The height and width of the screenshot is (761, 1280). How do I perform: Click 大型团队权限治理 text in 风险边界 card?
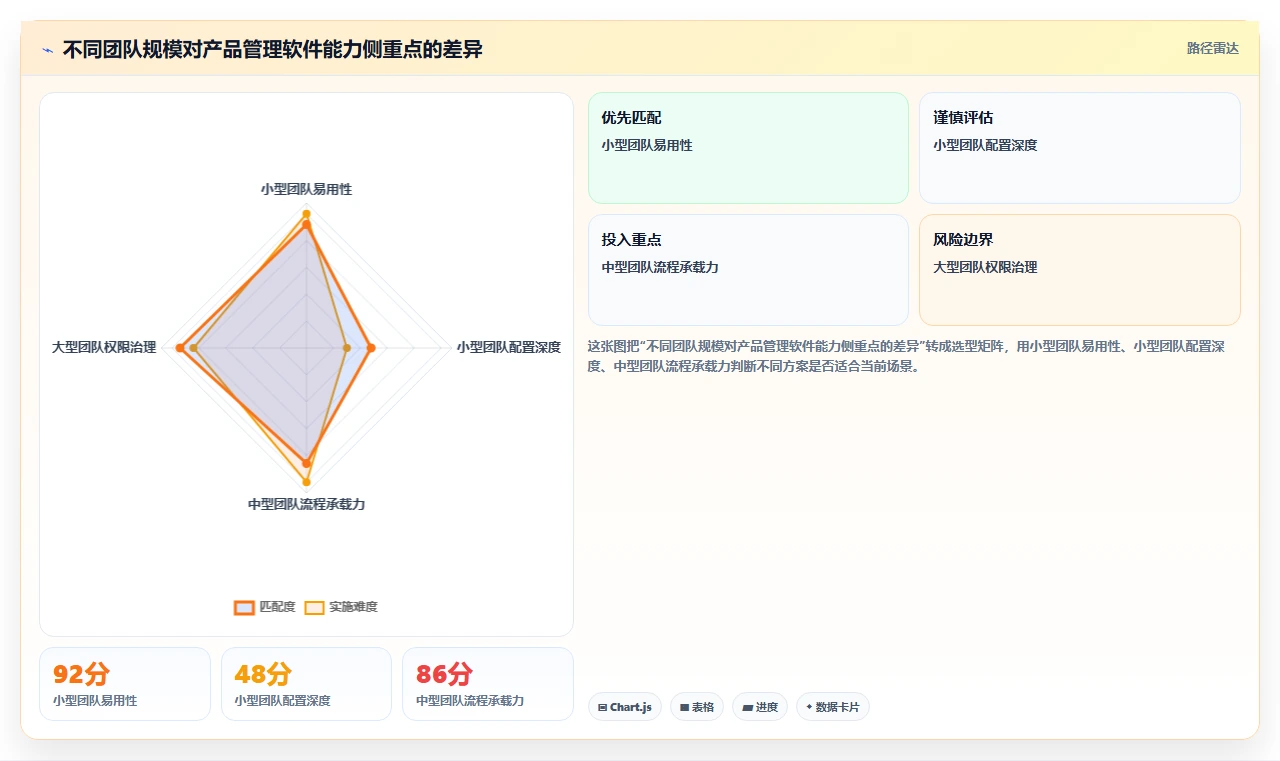(985, 267)
